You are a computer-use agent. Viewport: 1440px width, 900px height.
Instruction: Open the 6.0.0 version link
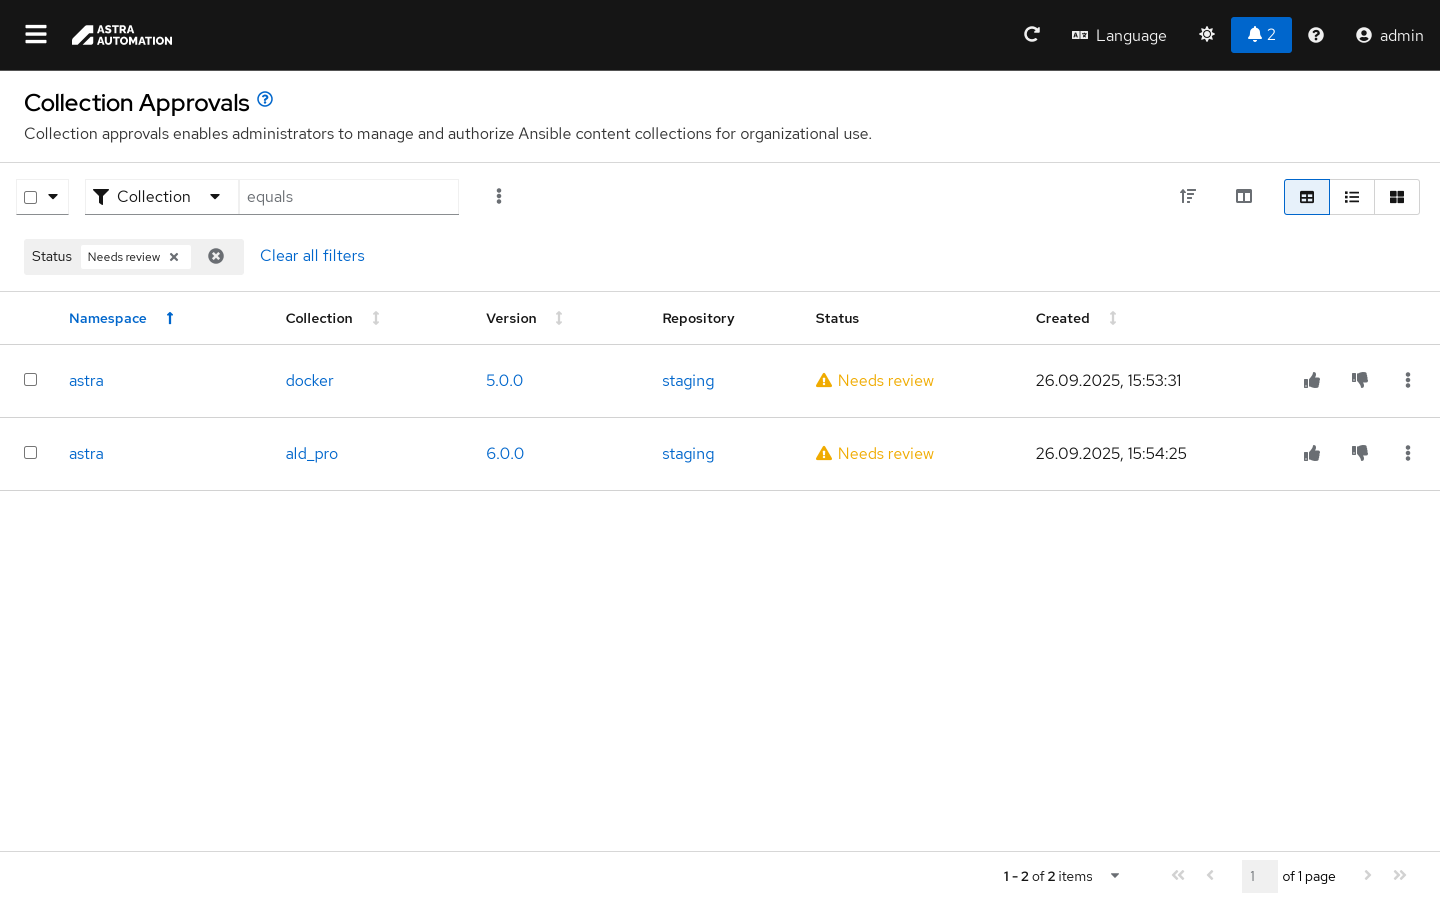point(505,454)
